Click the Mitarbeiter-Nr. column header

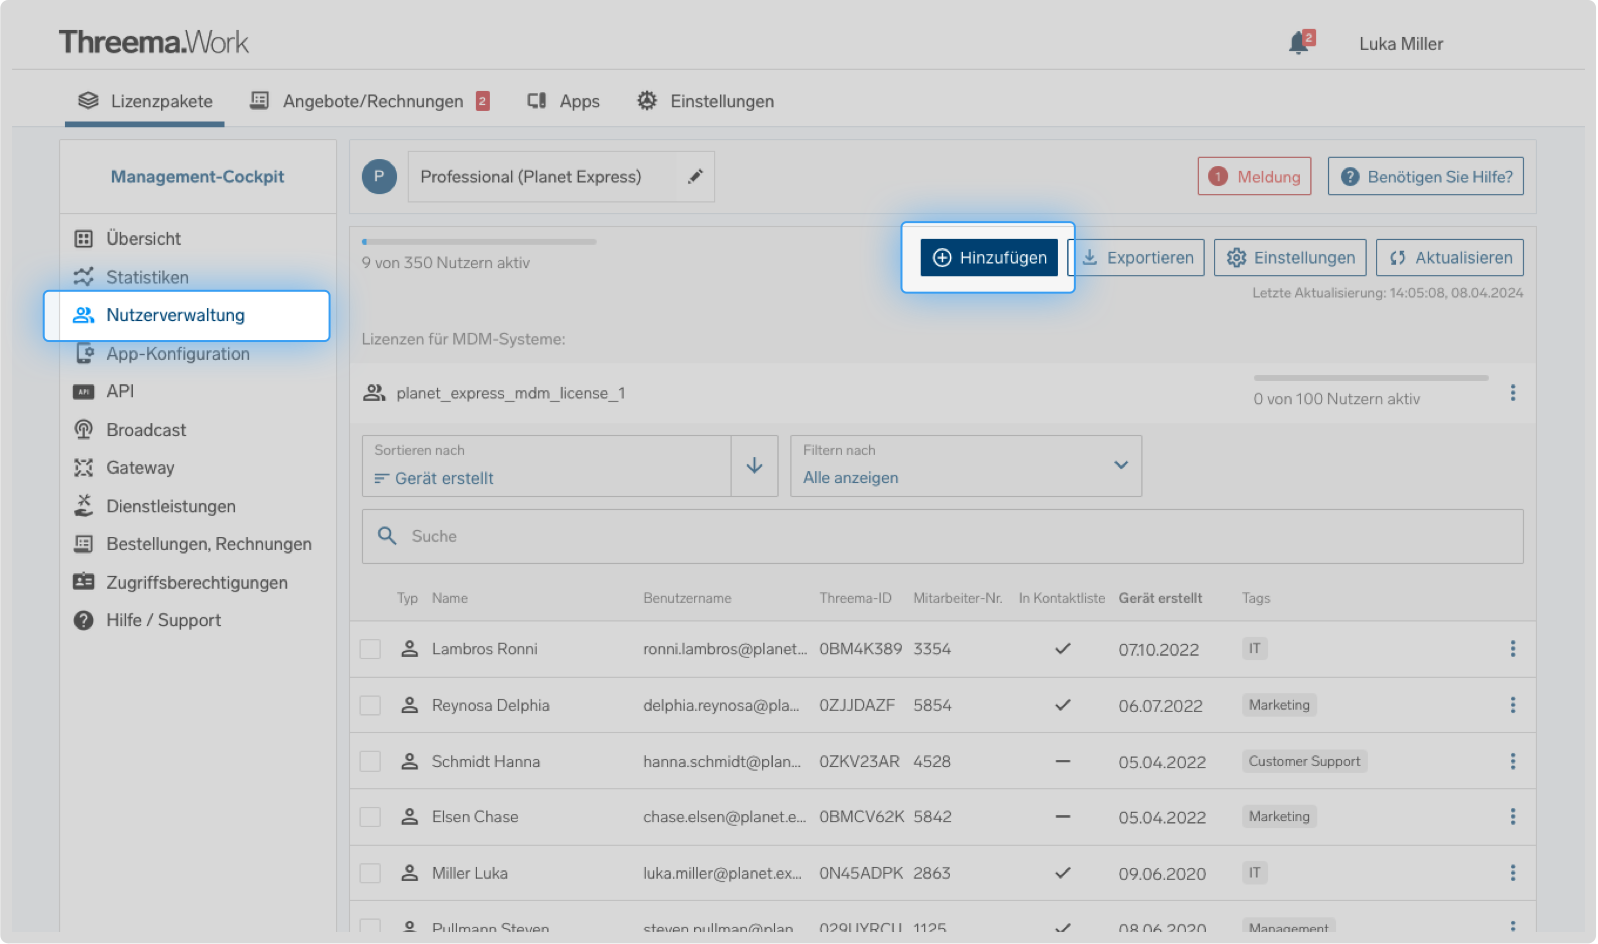pos(957,598)
